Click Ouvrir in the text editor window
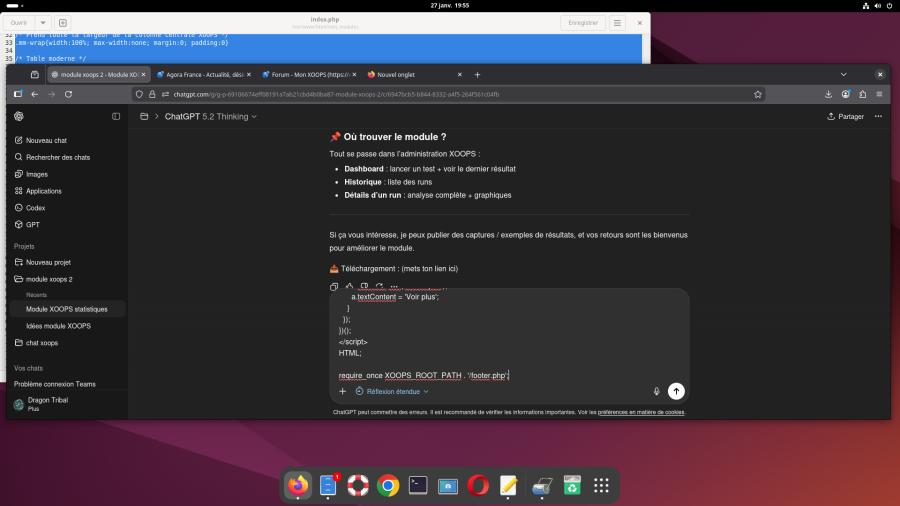This screenshot has width=900, height=506. coord(19,23)
